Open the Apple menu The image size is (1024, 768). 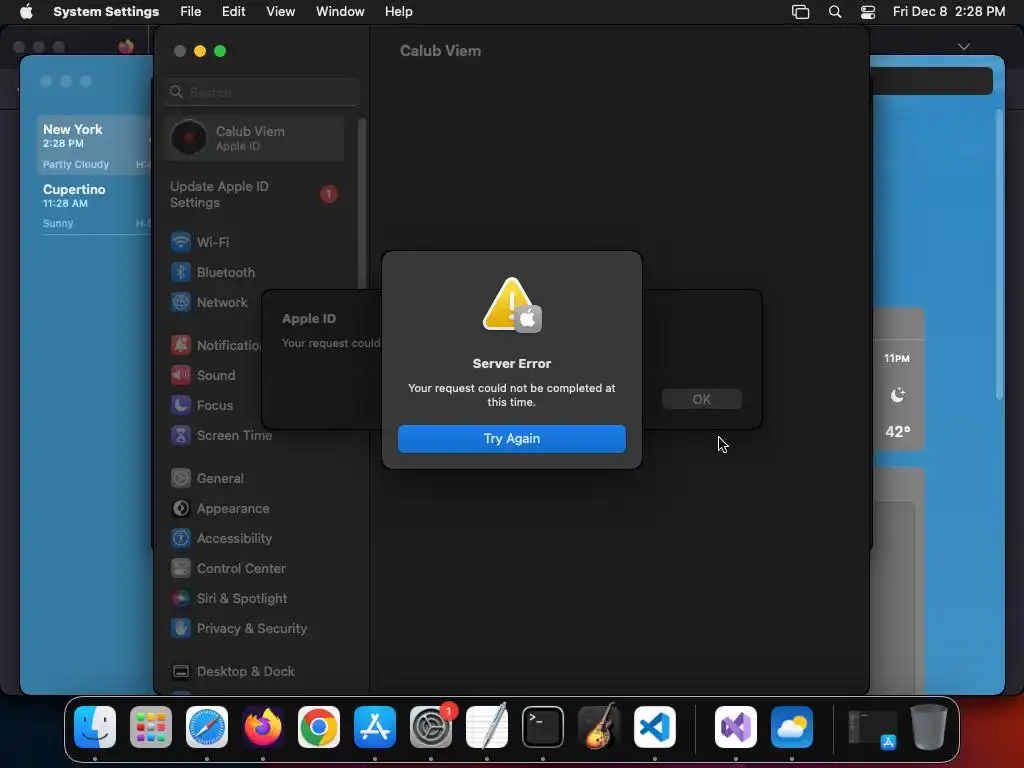point(26,12)
